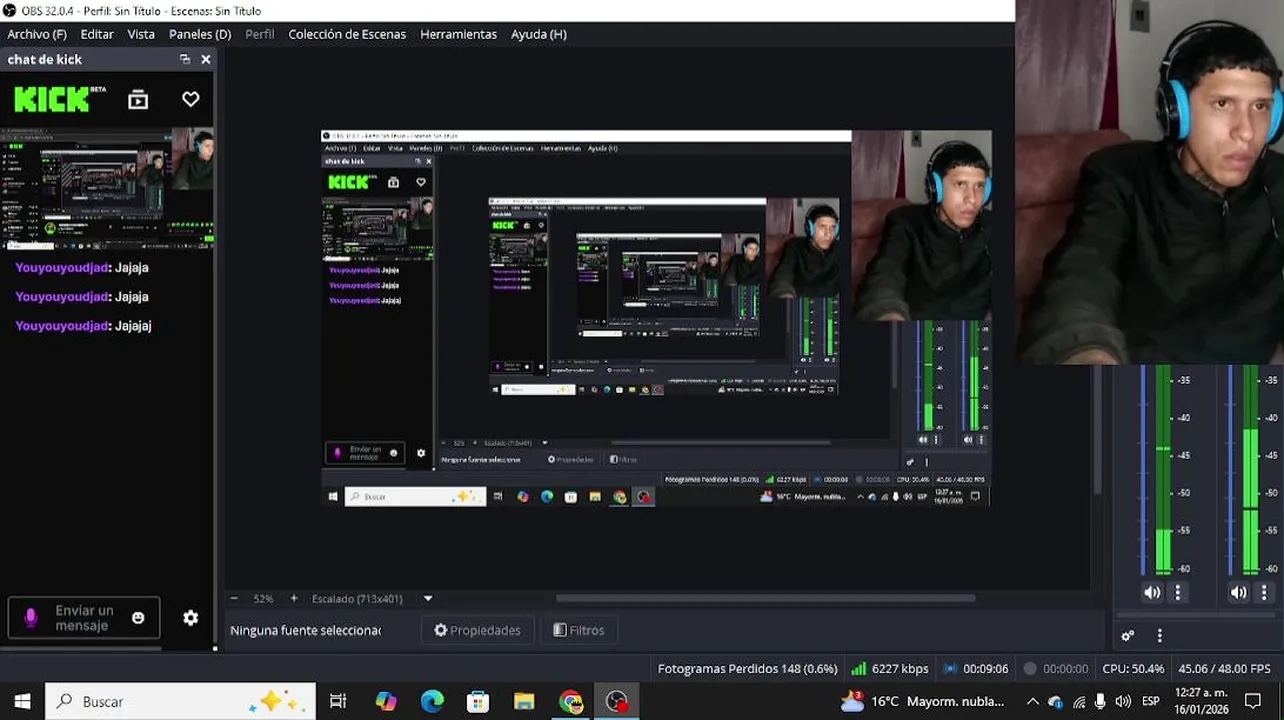Mute the second mixer audio channel
This screenshot has width=1284, height=720.
1238,592
